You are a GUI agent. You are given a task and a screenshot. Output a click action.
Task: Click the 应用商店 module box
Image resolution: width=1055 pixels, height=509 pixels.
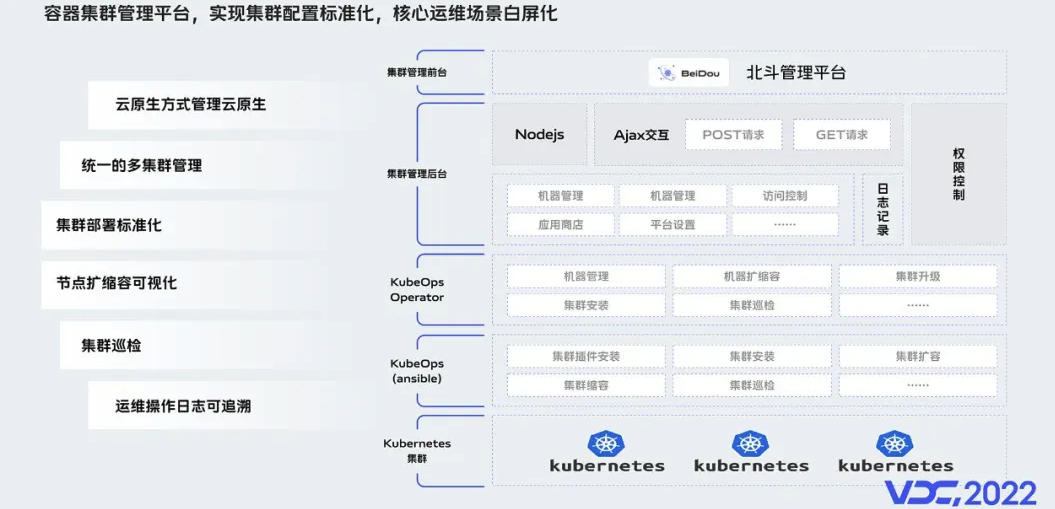[560, 225]
